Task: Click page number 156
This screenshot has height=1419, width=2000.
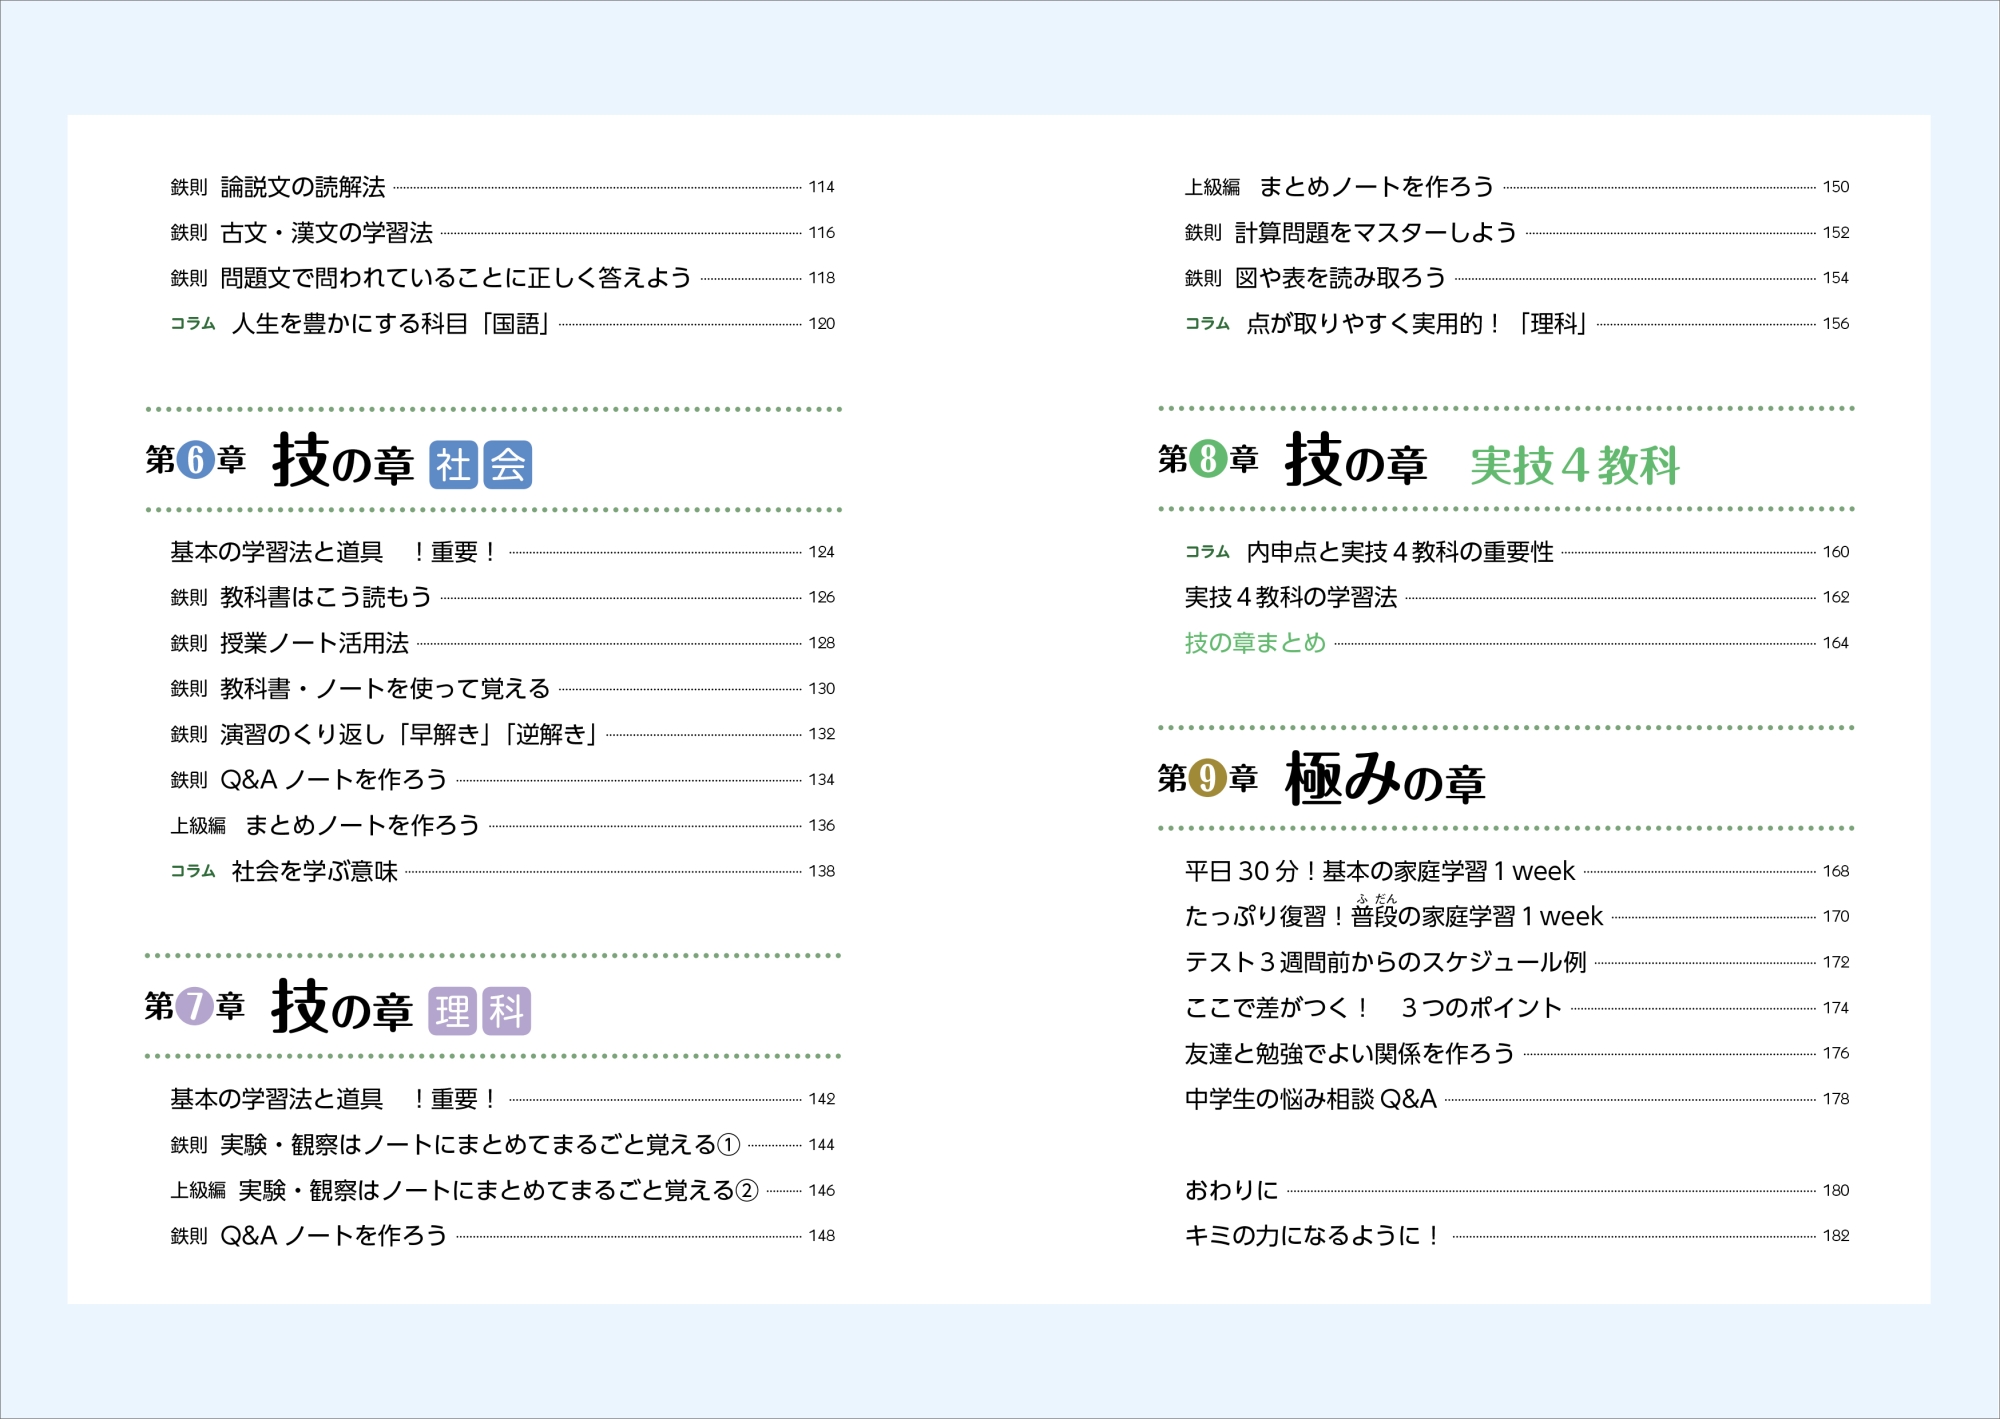Action: (1836, 324)
